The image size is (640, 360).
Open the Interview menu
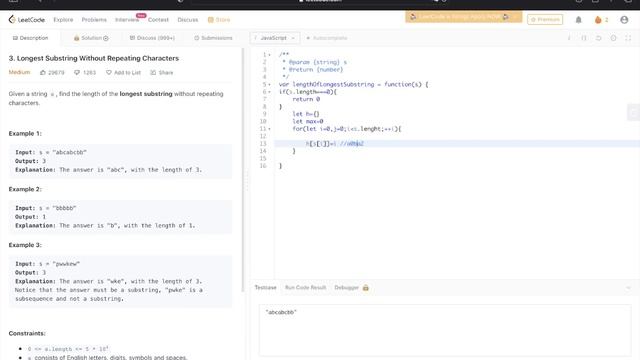coord(127,20)
